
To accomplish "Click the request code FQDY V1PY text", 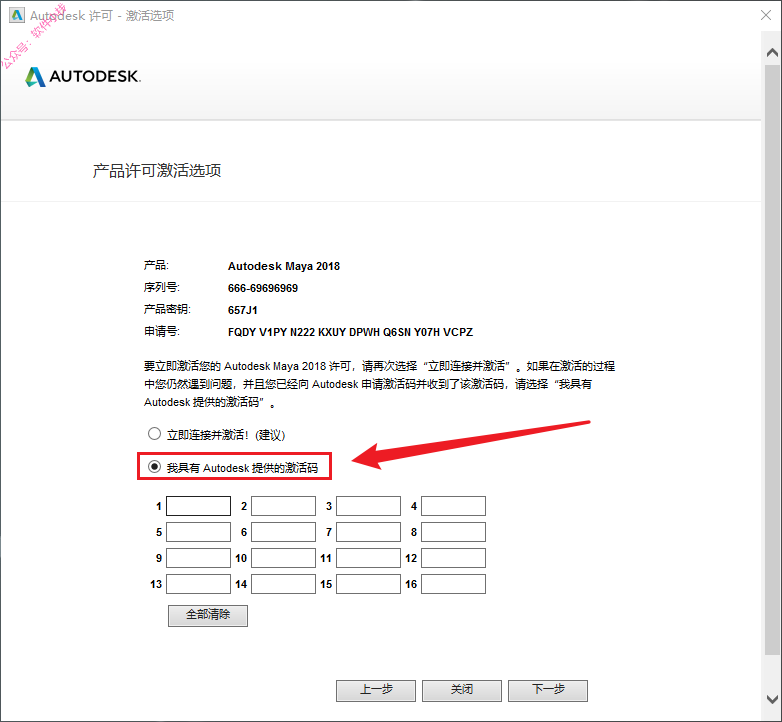I will (x=350, y=332).
